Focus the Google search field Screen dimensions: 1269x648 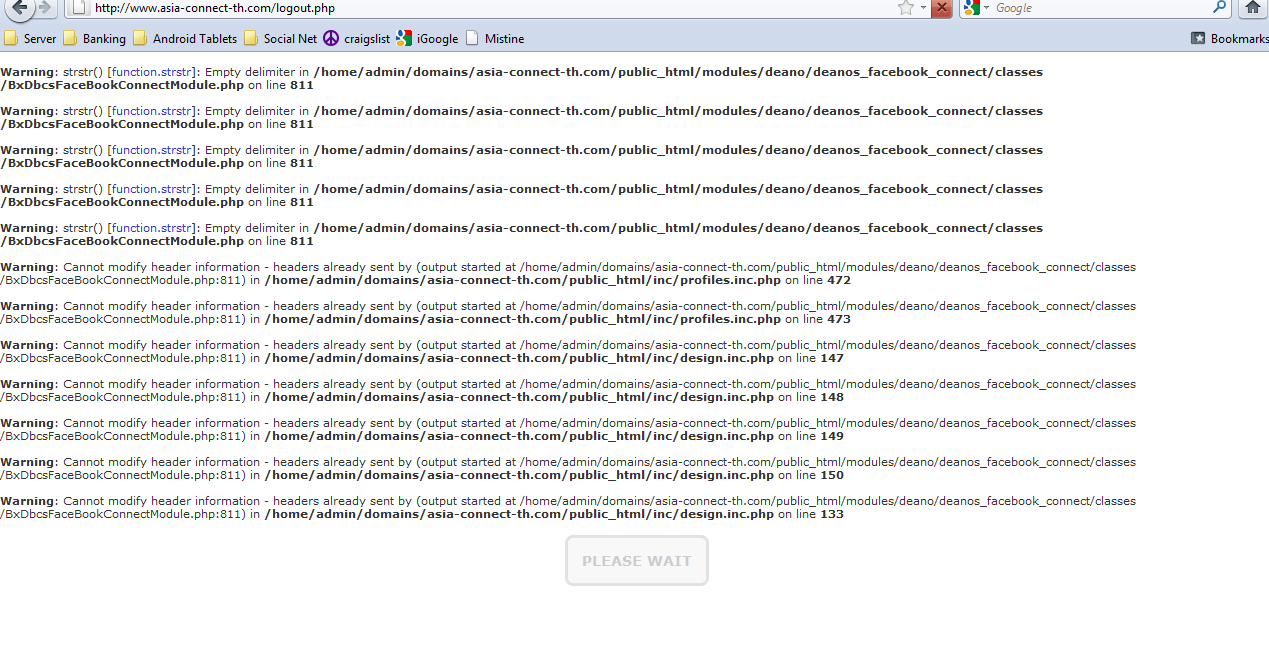[1100, 8]
